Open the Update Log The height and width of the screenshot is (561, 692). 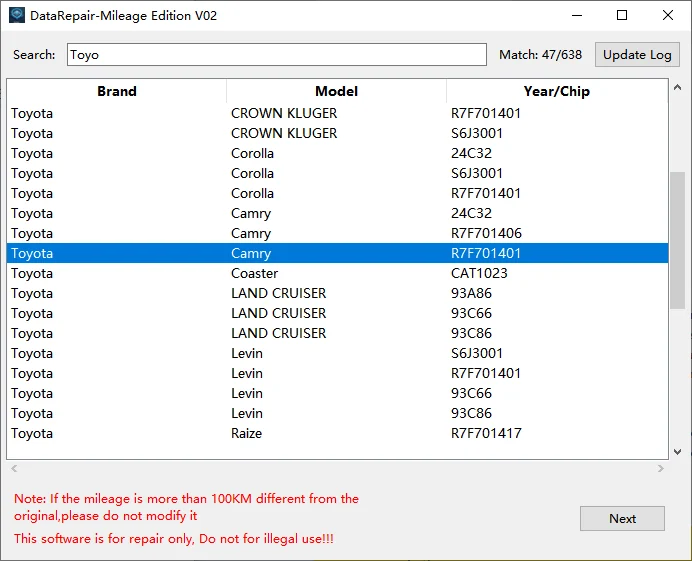[x=637, y=55]
